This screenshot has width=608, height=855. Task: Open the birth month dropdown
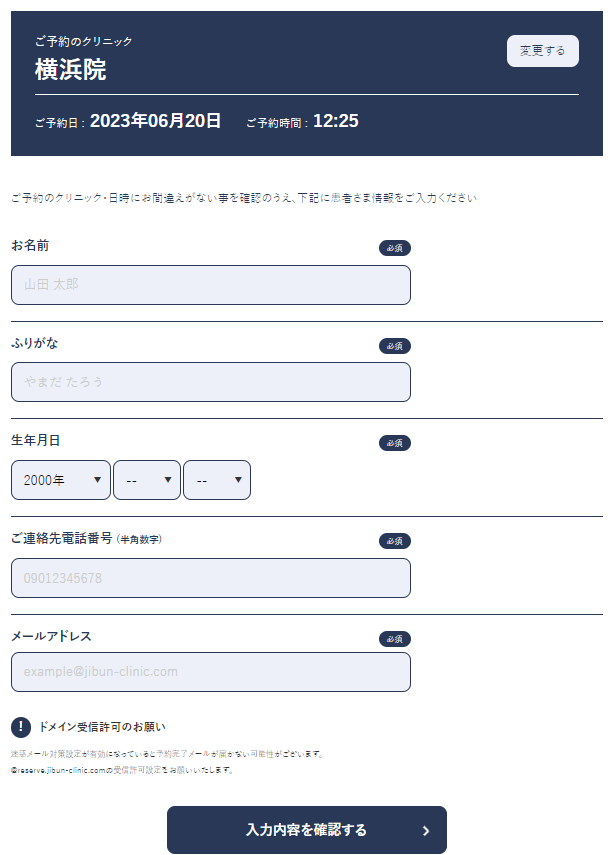pyautogui.click(x=147, y=480)
